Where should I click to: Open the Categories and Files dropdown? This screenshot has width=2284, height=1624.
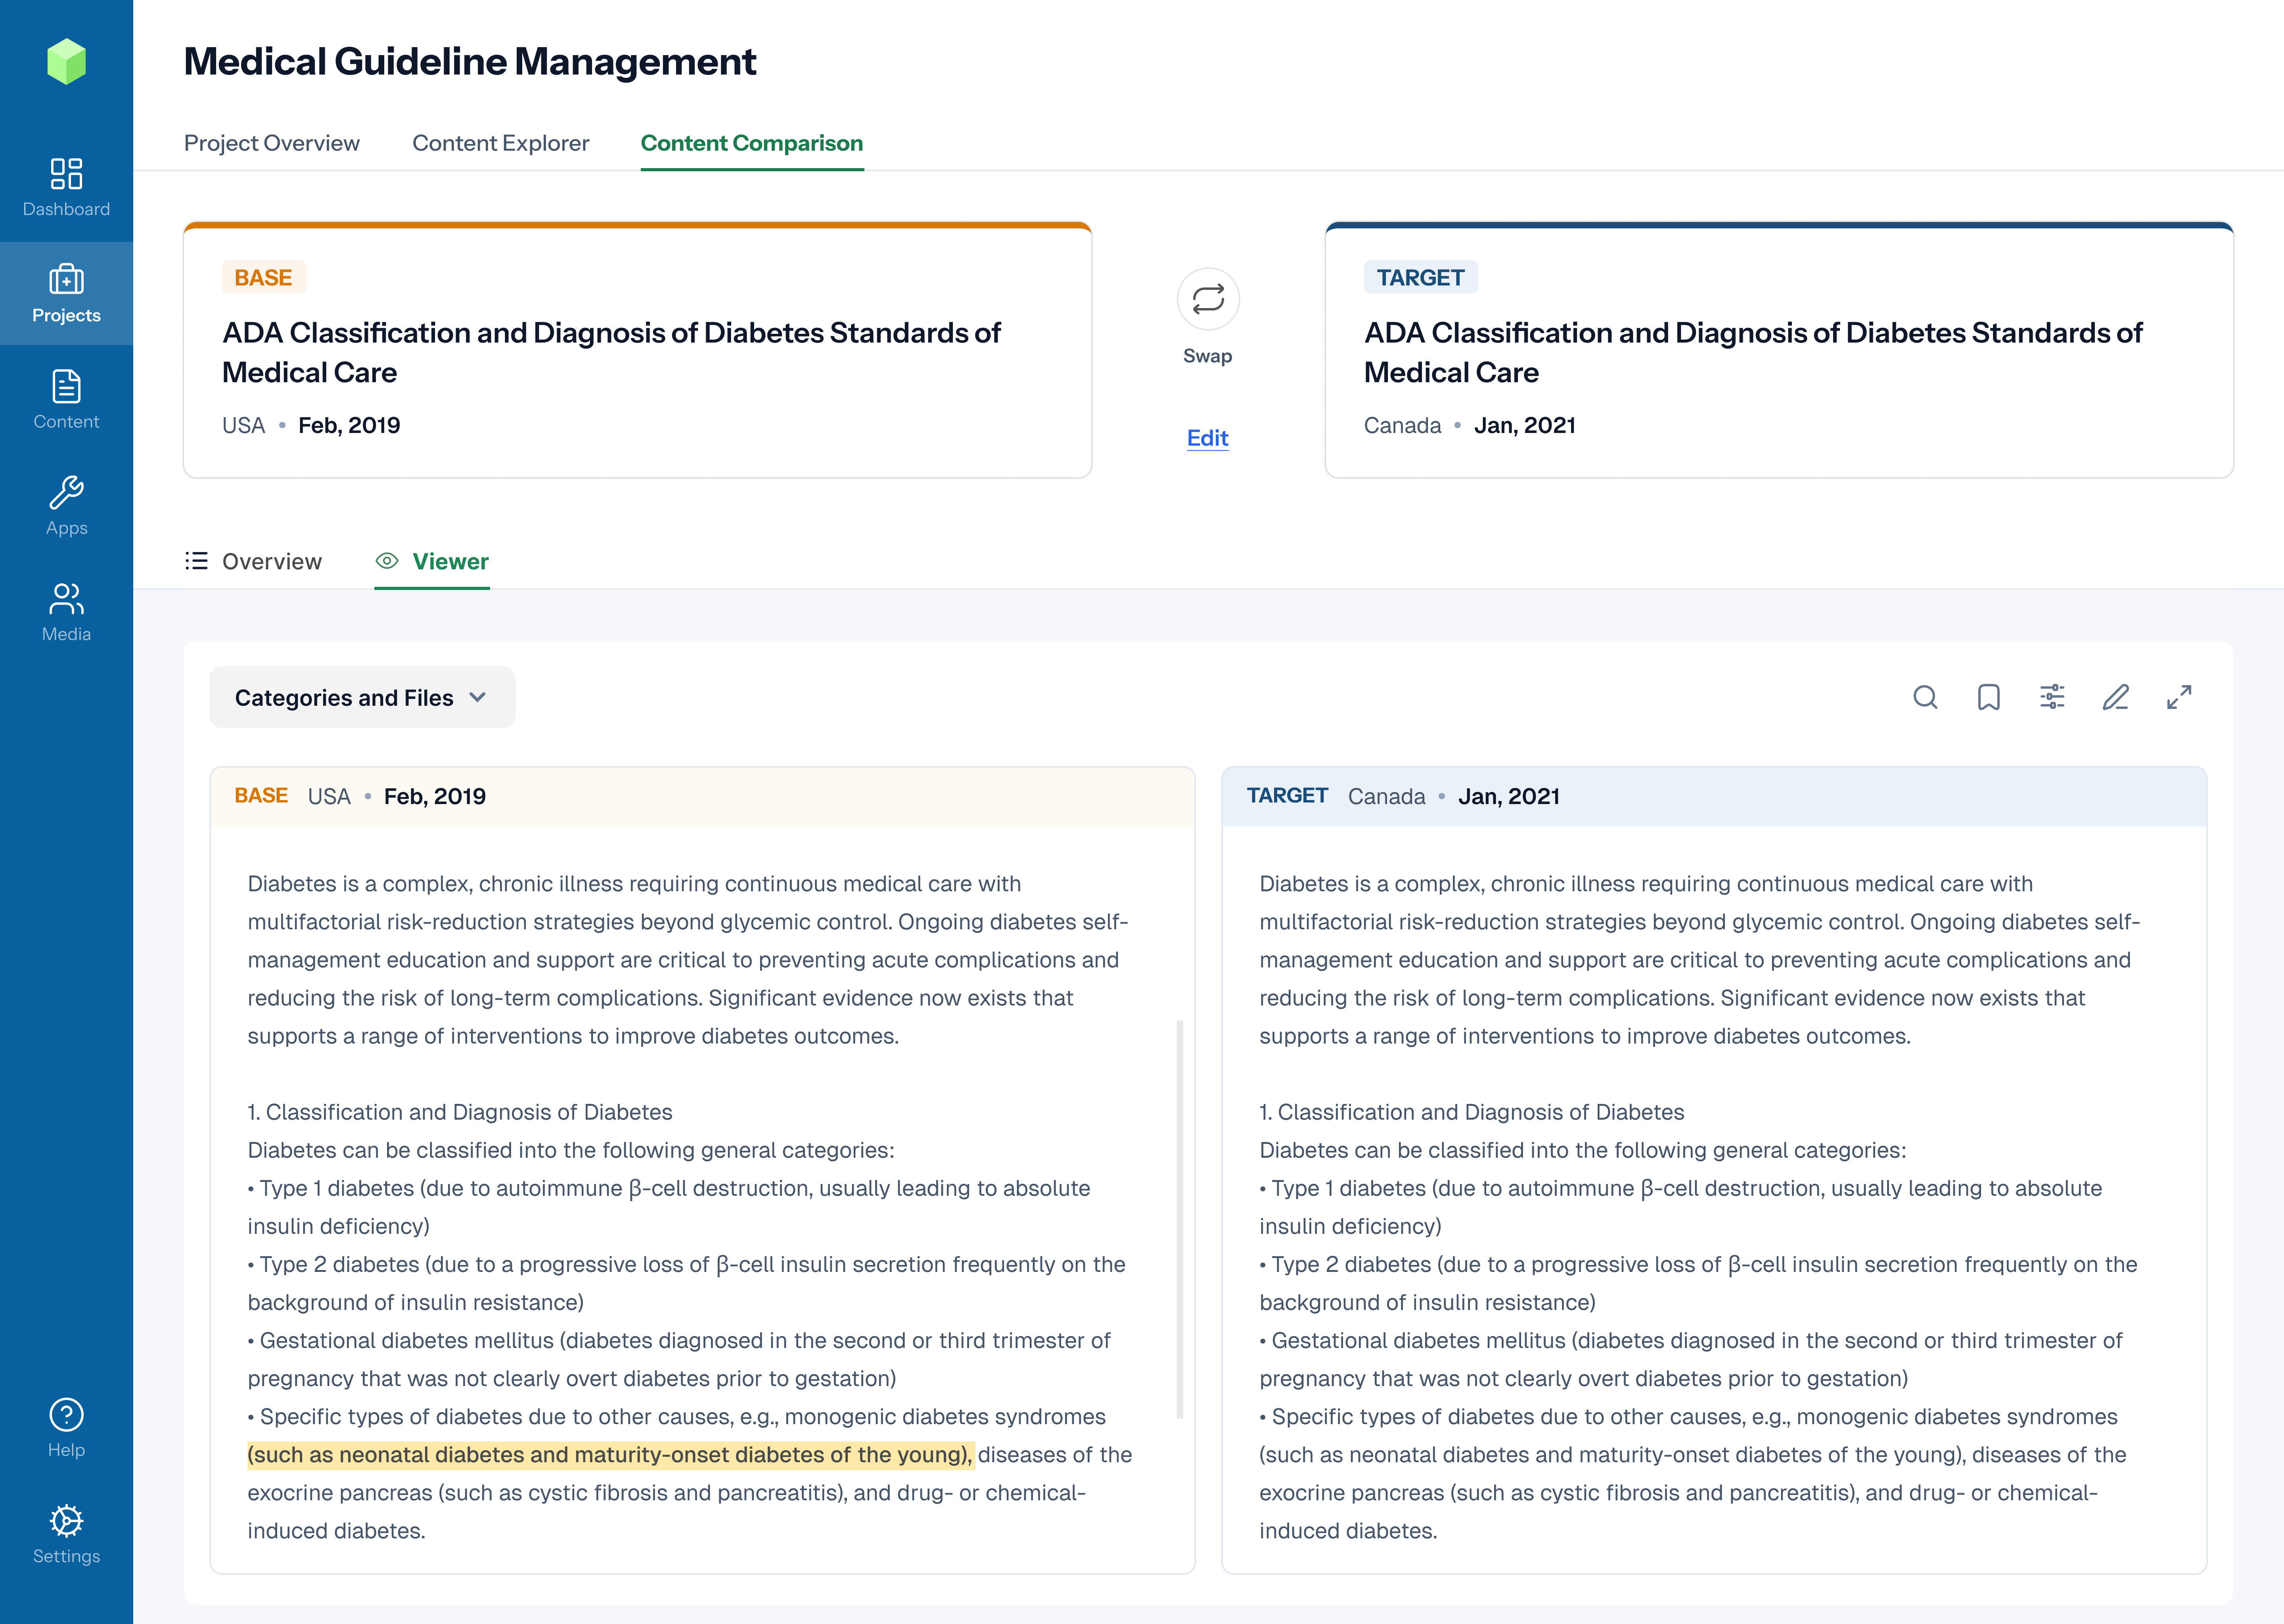(x=362, y=697)
